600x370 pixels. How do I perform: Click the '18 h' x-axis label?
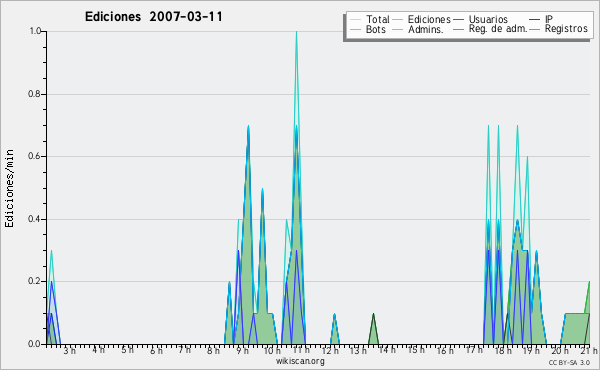[x=503, y=350]
